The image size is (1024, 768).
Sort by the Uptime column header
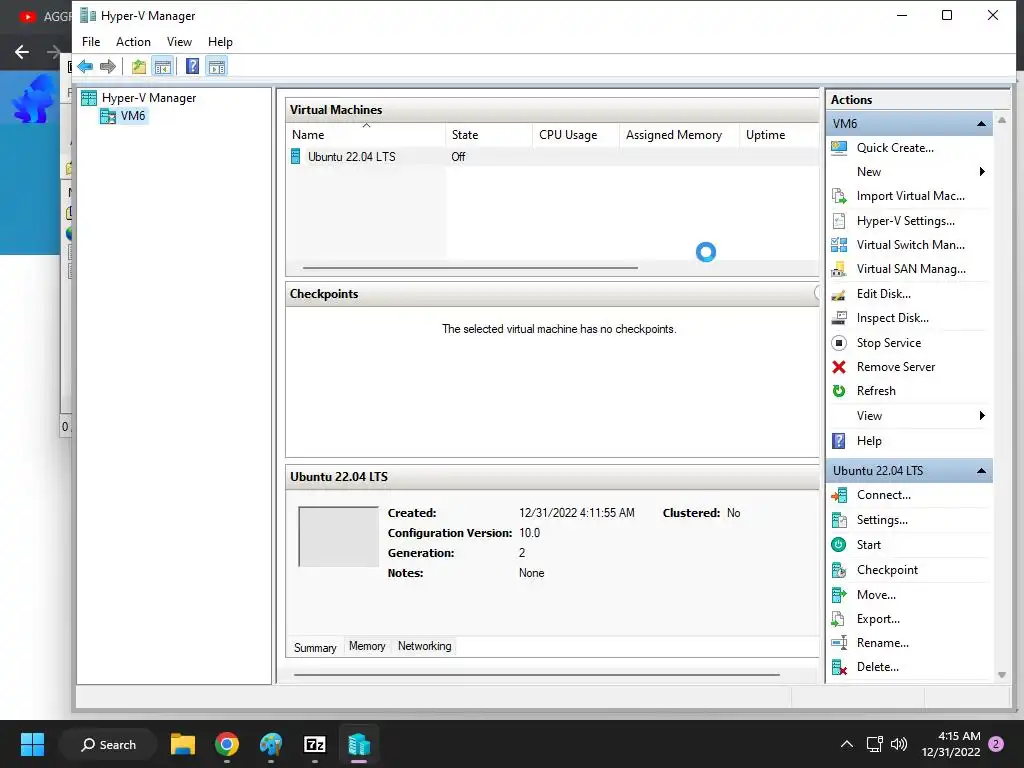point(779,135)
